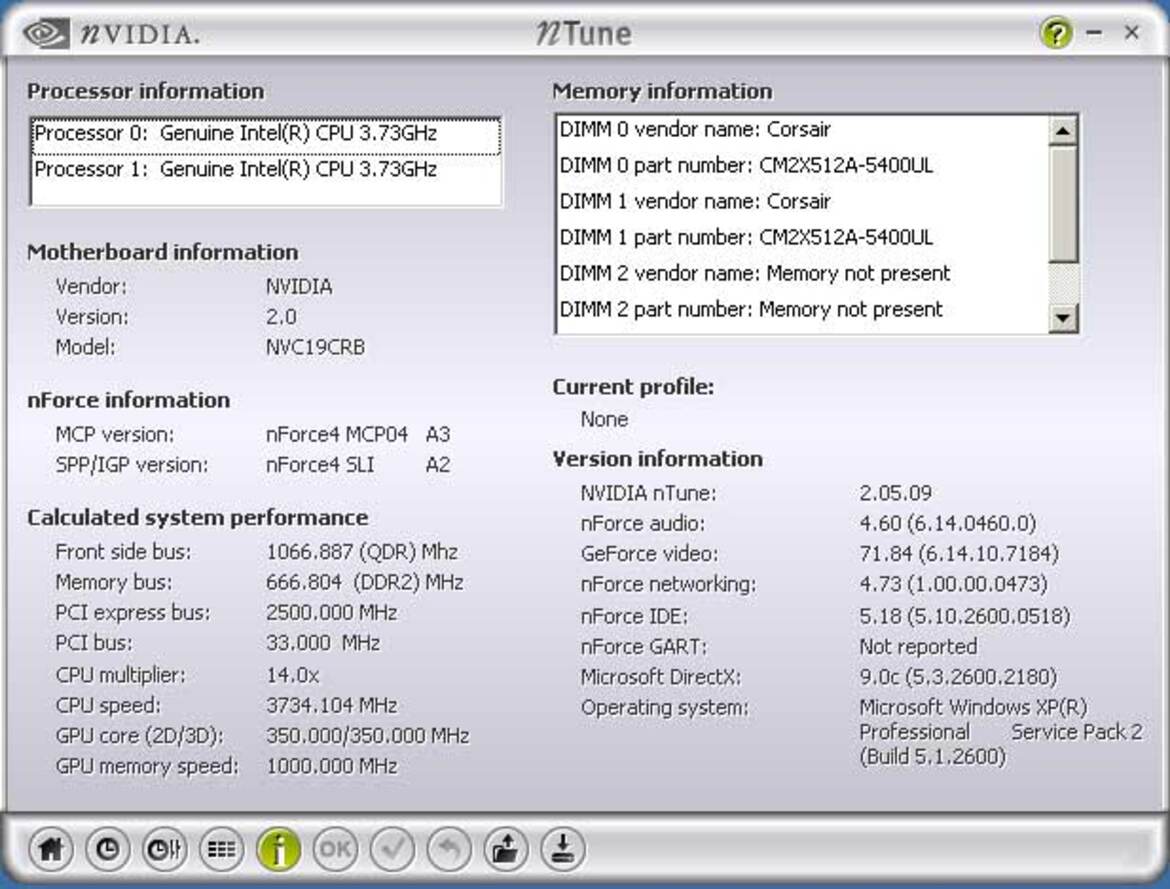Click Microsoft Windows XP(R) operating system text
Viewport: 1170px width, 889px height.
(x=973, y=707)
